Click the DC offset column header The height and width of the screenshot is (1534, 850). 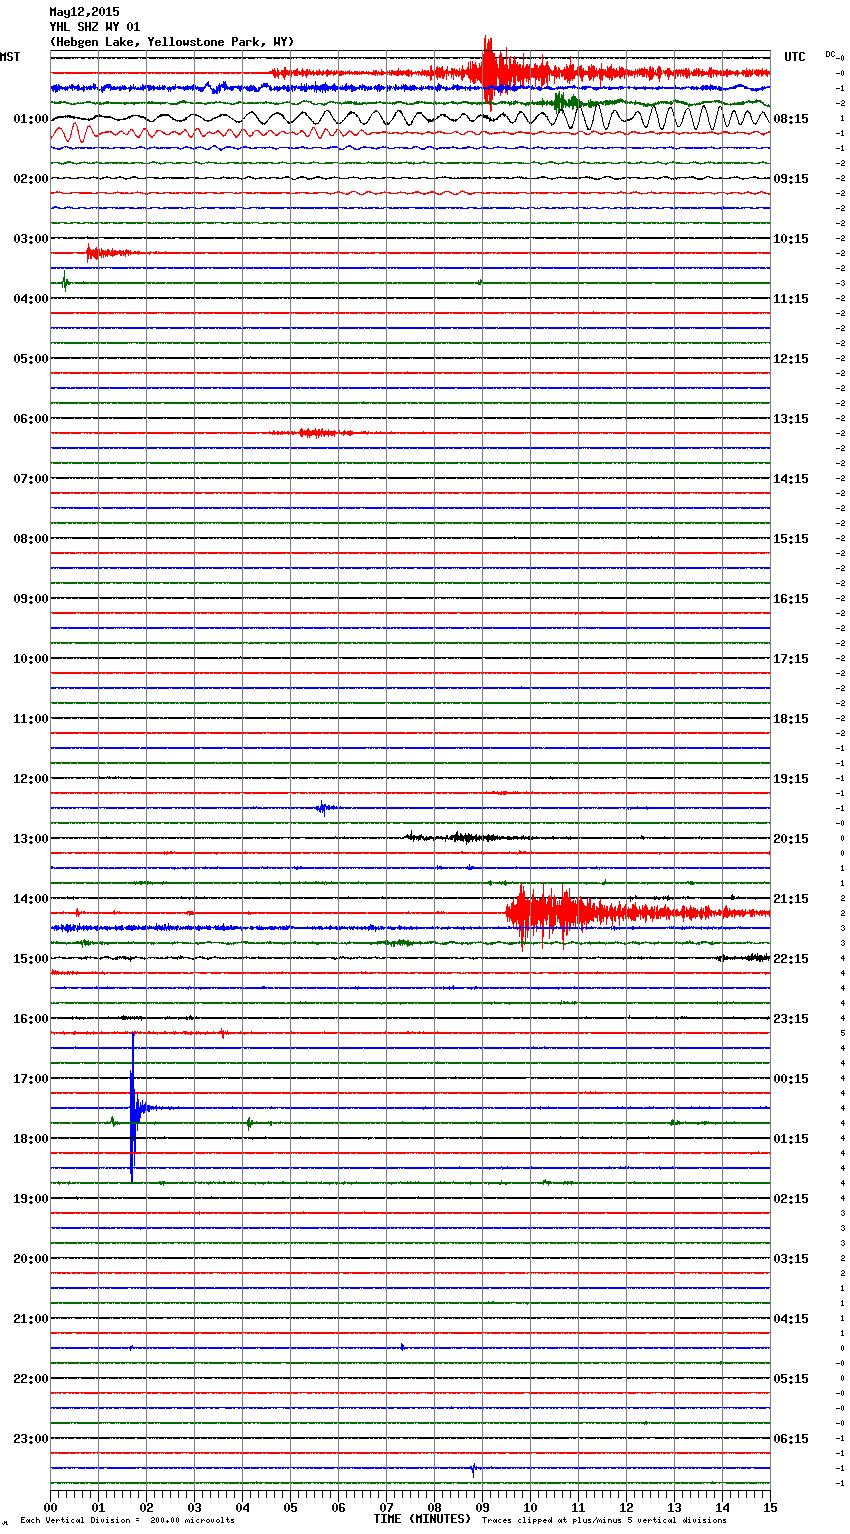point(830,54)
